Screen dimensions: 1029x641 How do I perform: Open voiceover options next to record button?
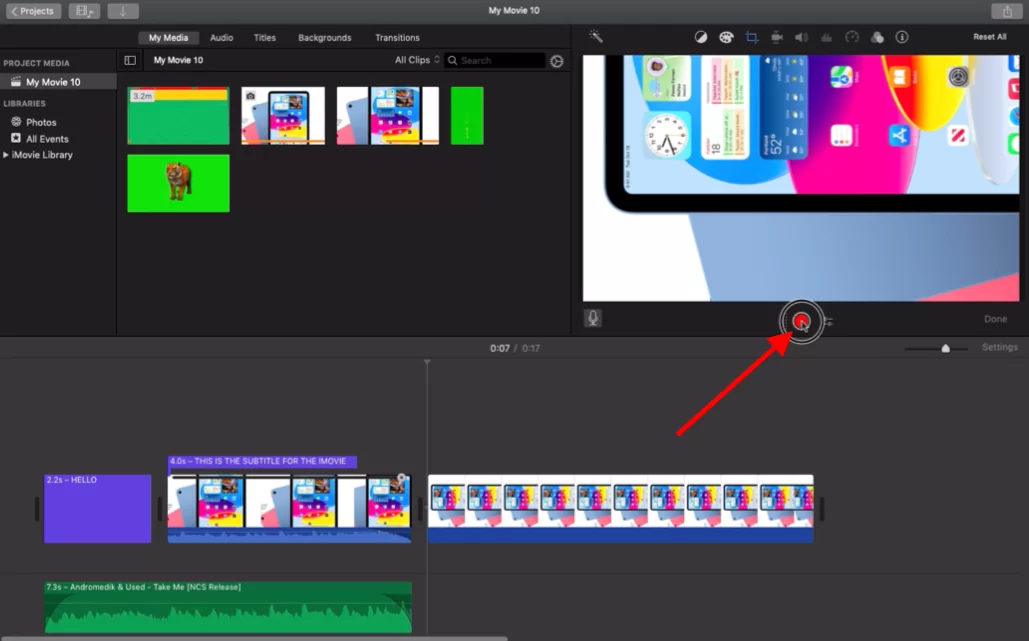tap(828, 321)
